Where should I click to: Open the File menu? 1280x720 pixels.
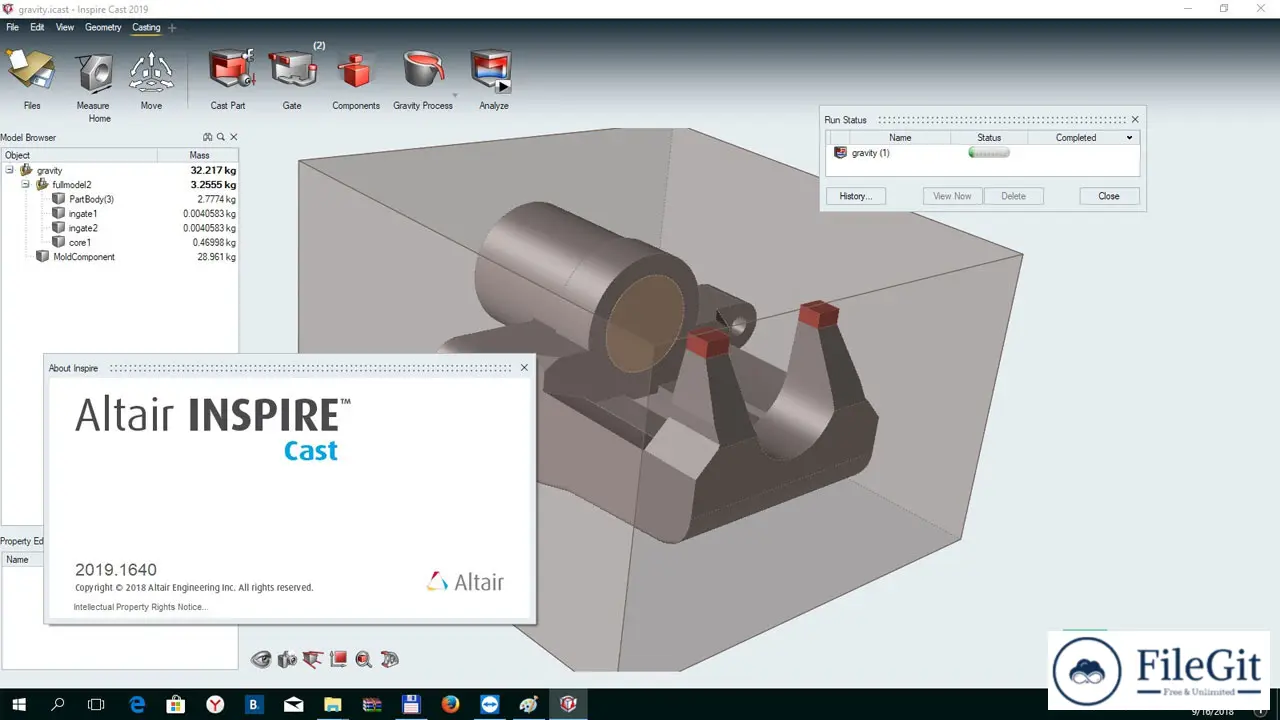[12, 27]
